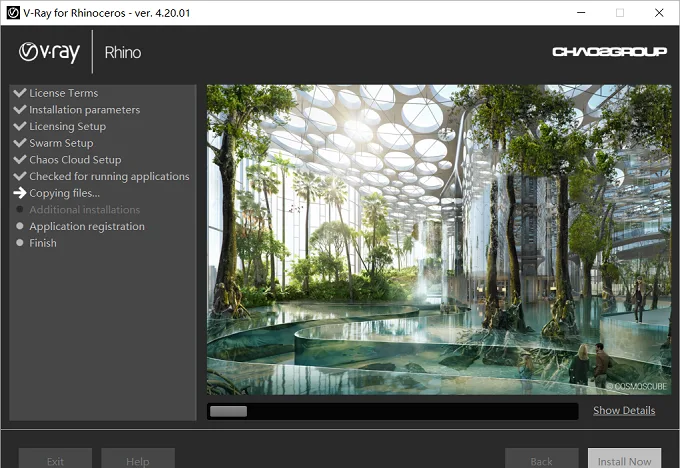Click the Install Now button
The height and width of the screenshot is (468, 680).
click(x=624, y=458)
